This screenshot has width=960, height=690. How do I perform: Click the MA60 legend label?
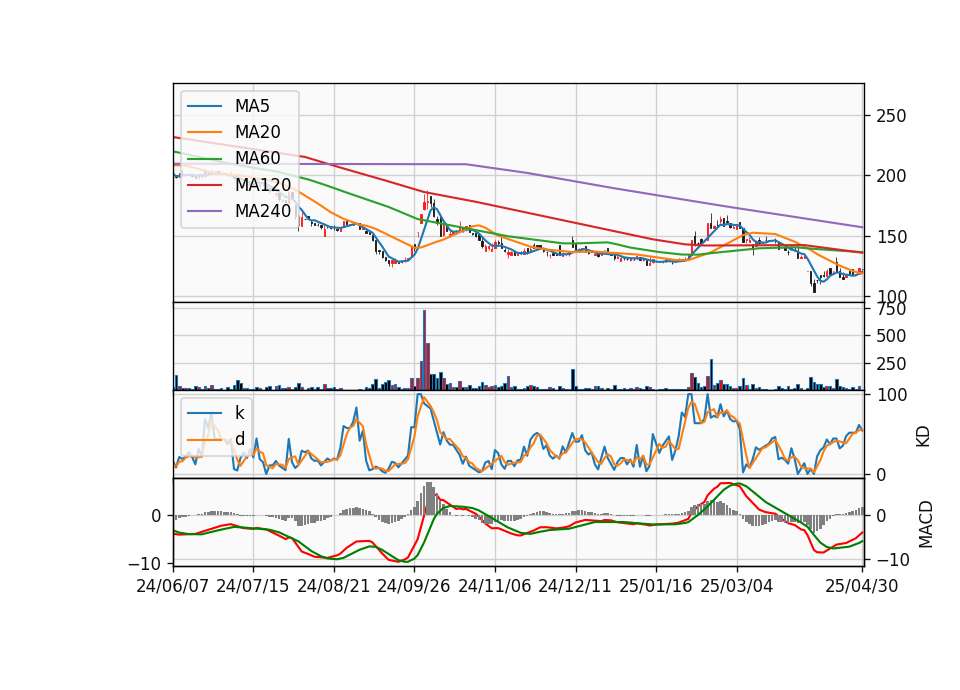click(257, 158)
